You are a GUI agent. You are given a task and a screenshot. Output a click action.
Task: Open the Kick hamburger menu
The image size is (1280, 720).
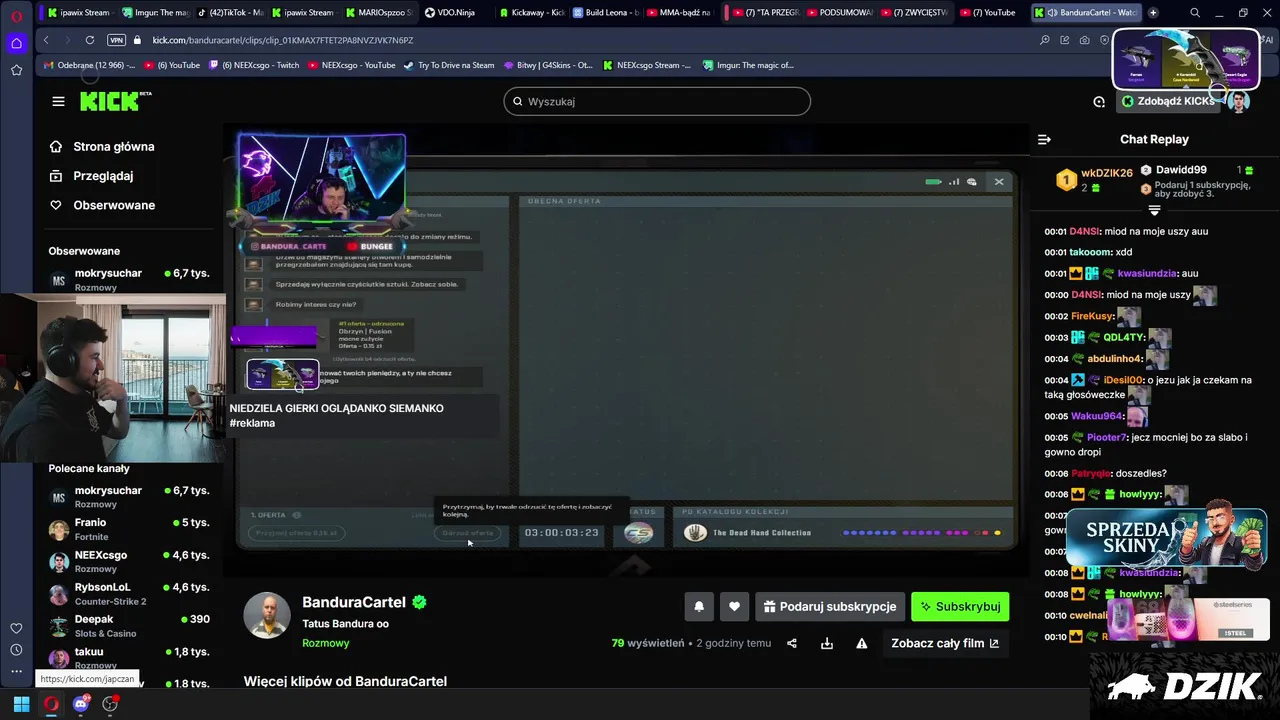pos(58,101)
